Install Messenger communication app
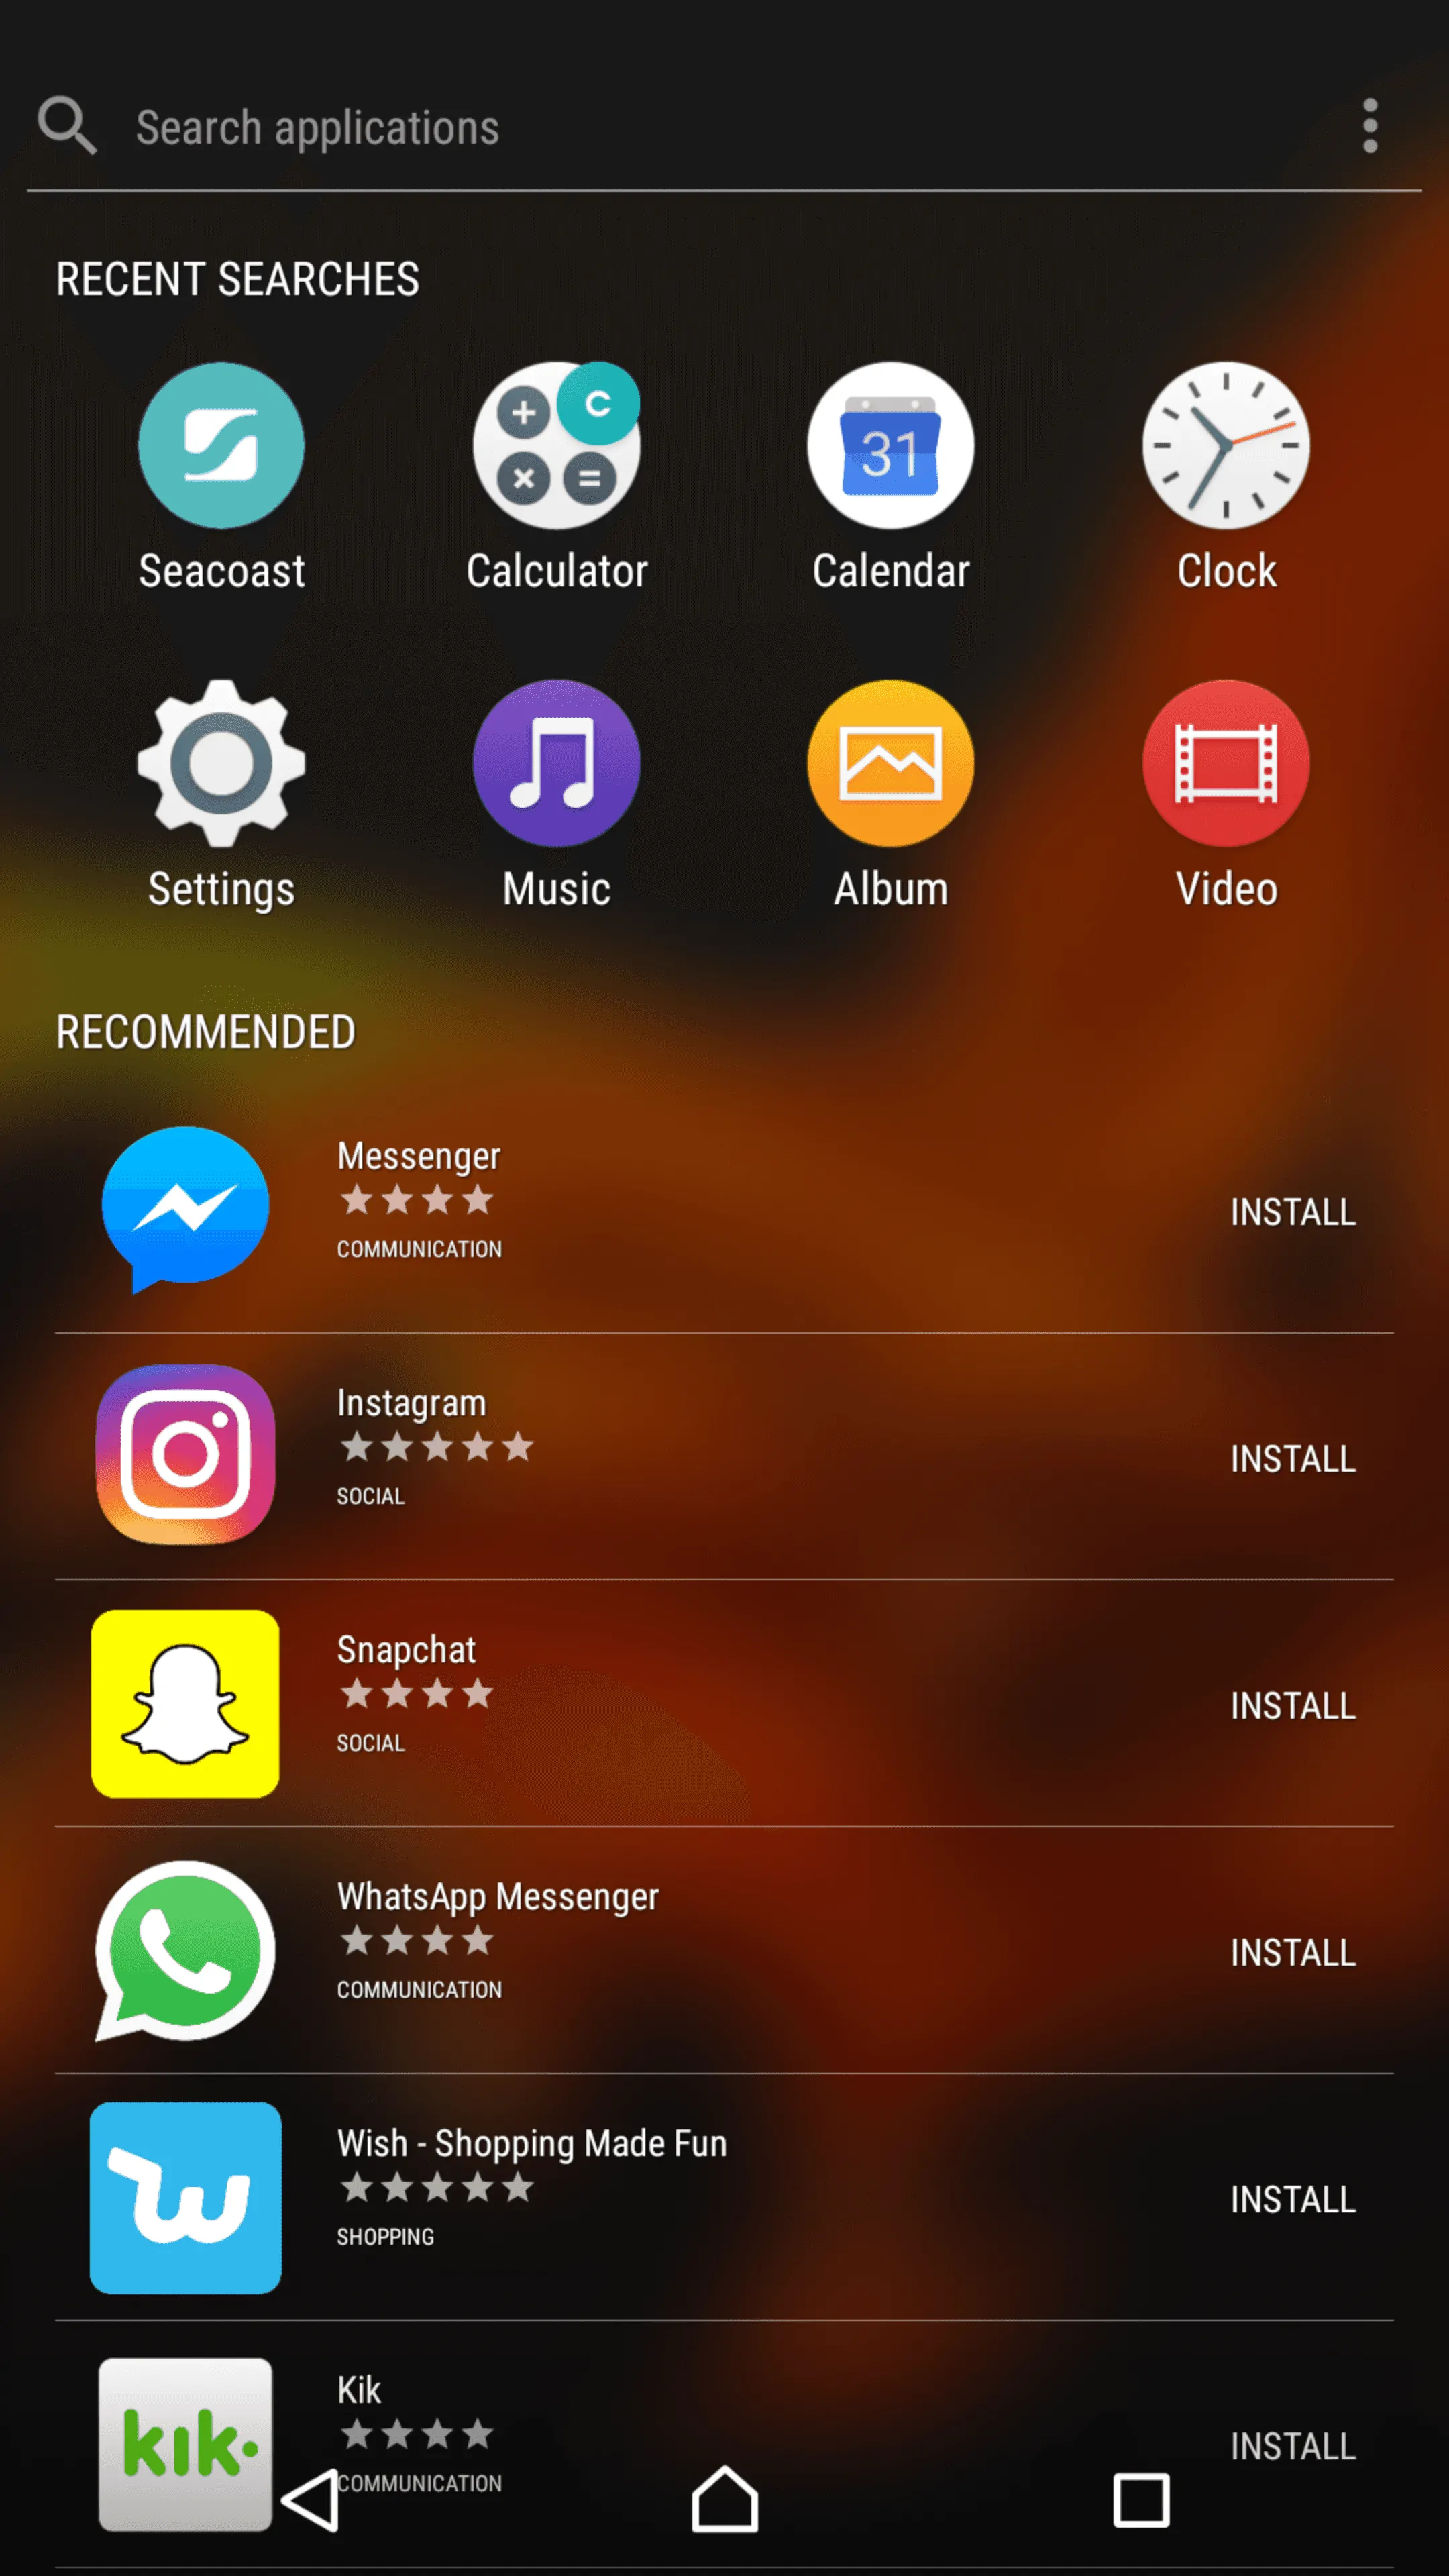 click(x=1293, y=1210)
